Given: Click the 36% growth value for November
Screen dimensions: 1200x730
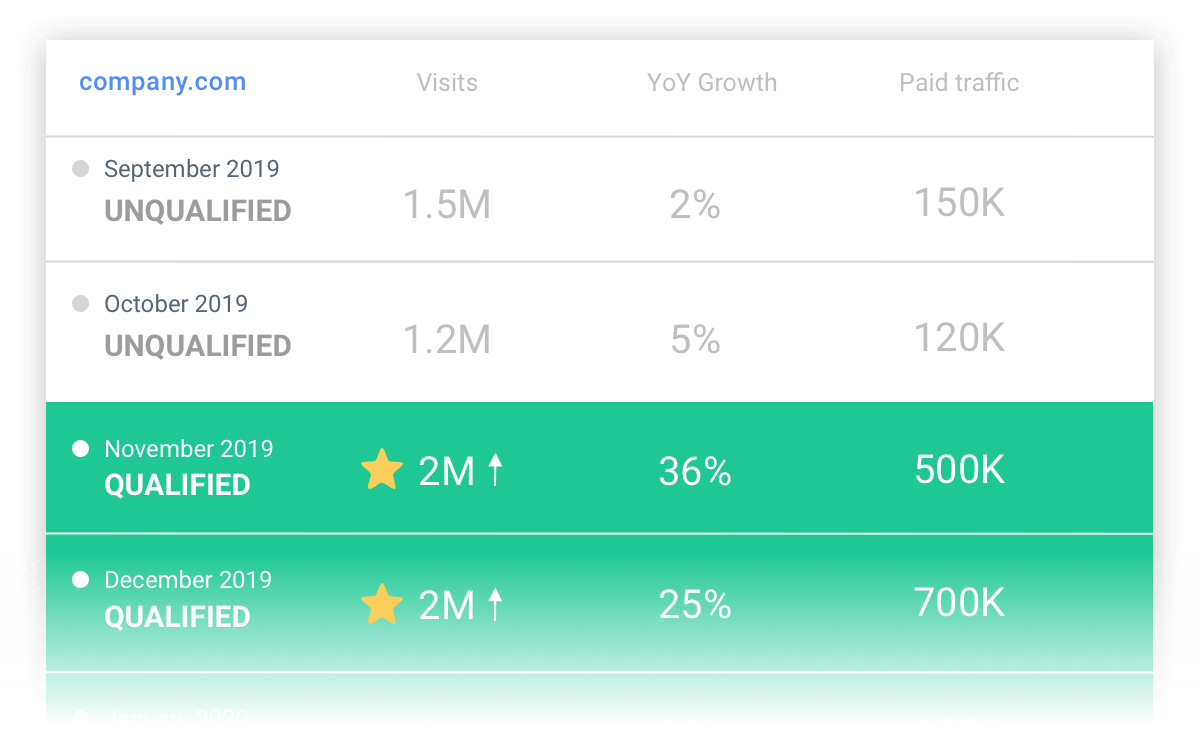Looking at the screenshot, I should coord(694,470).
